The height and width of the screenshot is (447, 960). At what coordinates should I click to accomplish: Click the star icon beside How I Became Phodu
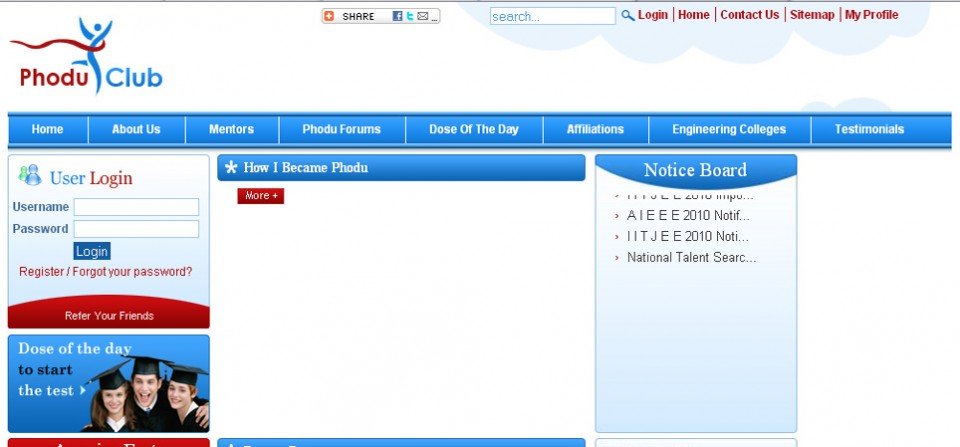231,168
